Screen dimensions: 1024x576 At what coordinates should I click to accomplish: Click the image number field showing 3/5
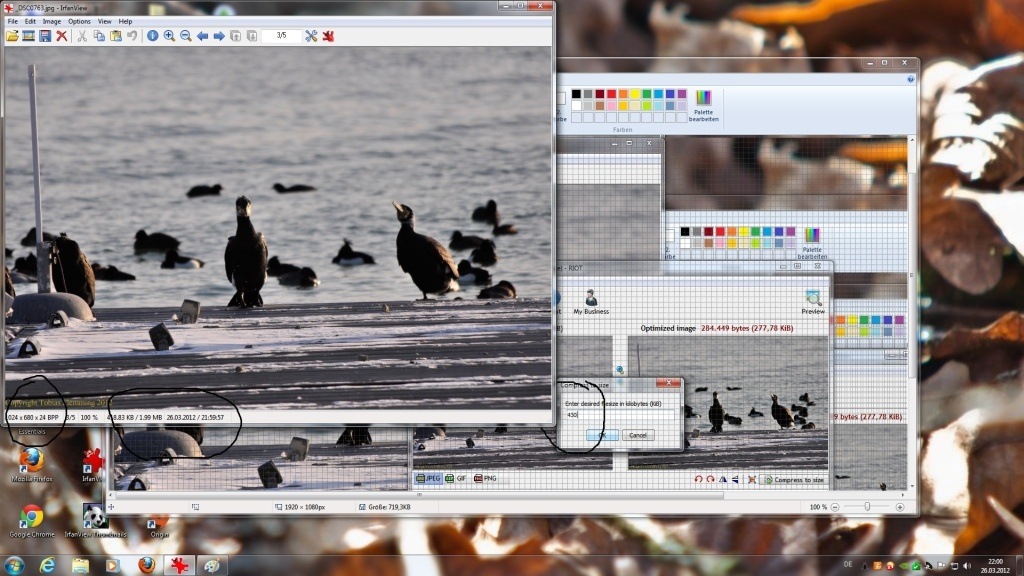pos(281,36)
